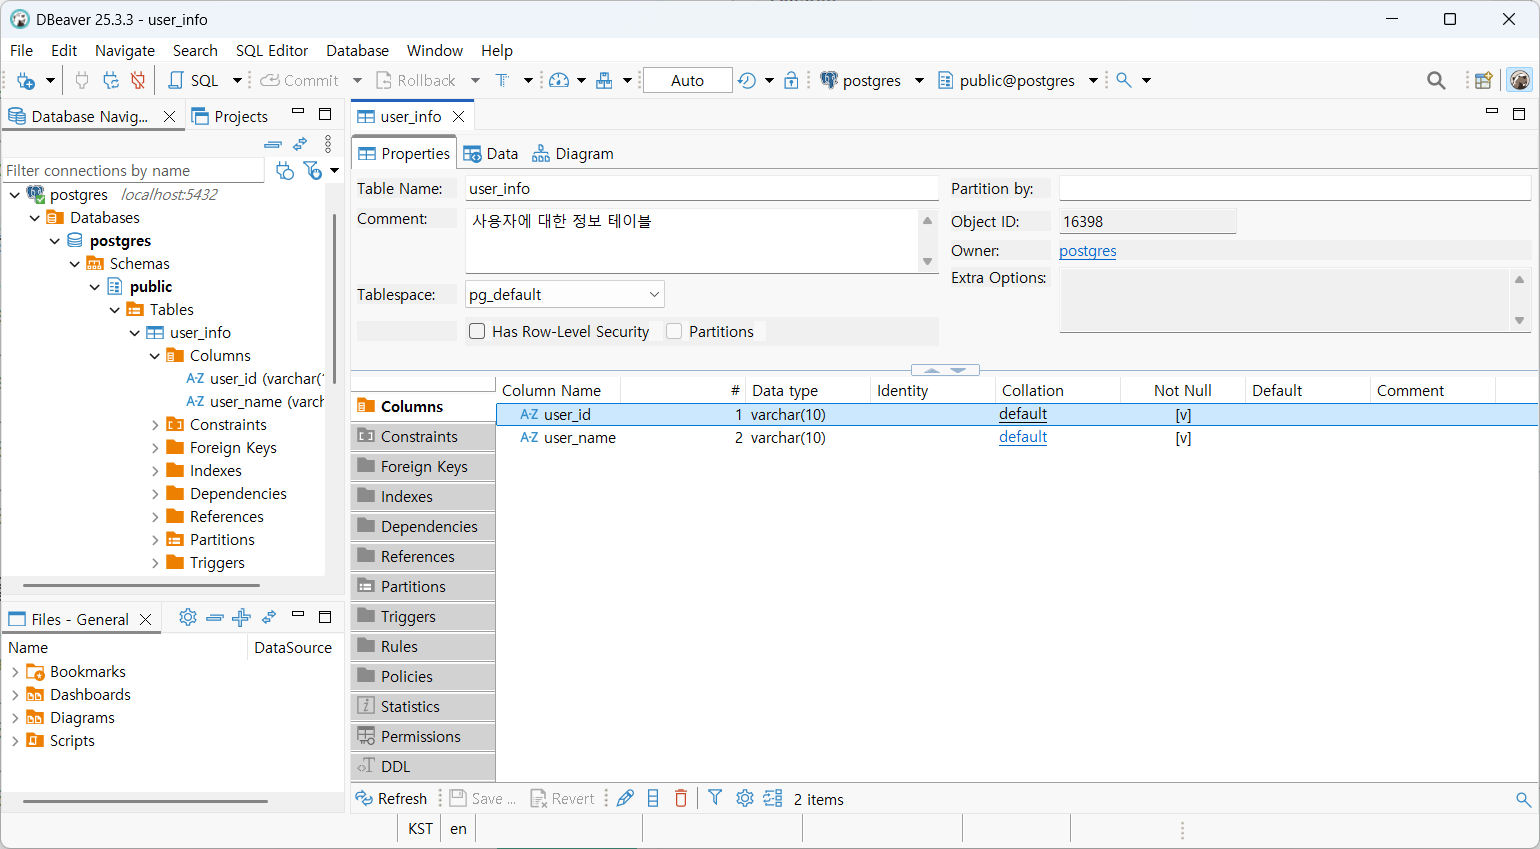Click the search magnifier in bottom right corner

tap(1523, 799)
